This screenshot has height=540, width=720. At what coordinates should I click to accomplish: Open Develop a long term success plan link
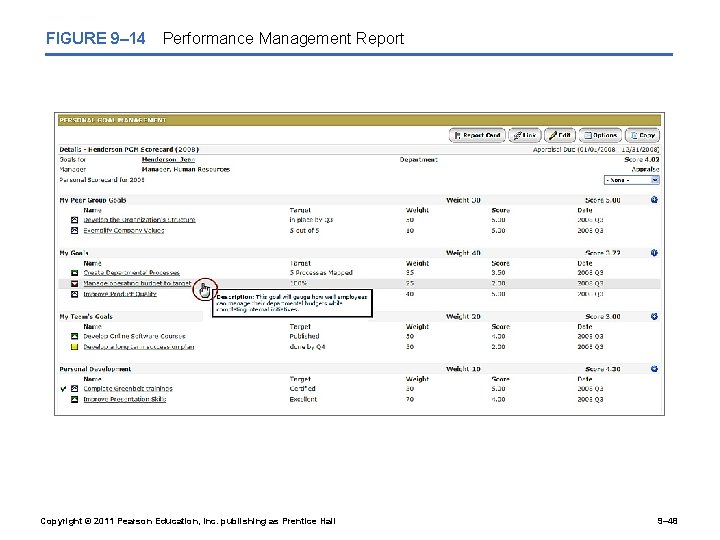tap(139, 347)
